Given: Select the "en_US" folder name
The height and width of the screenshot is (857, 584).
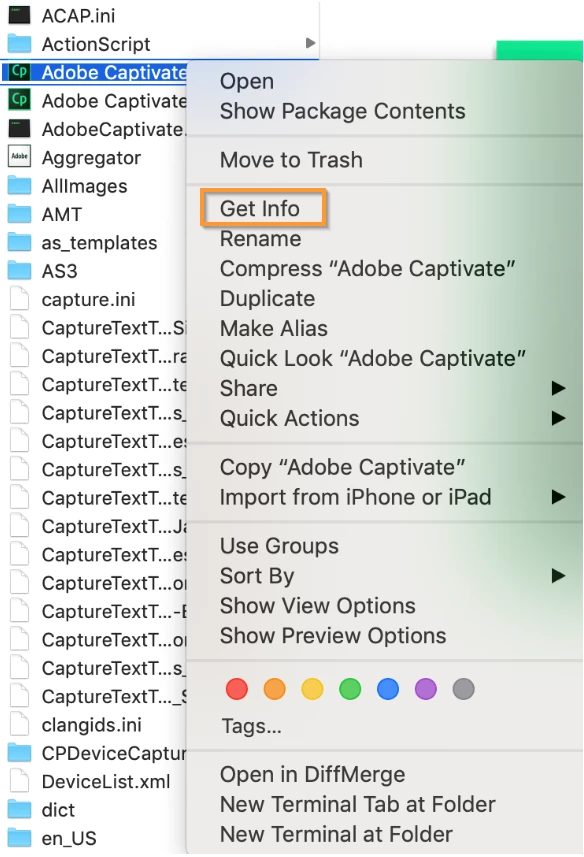Looking at the screenshot, I should (69, 839).
